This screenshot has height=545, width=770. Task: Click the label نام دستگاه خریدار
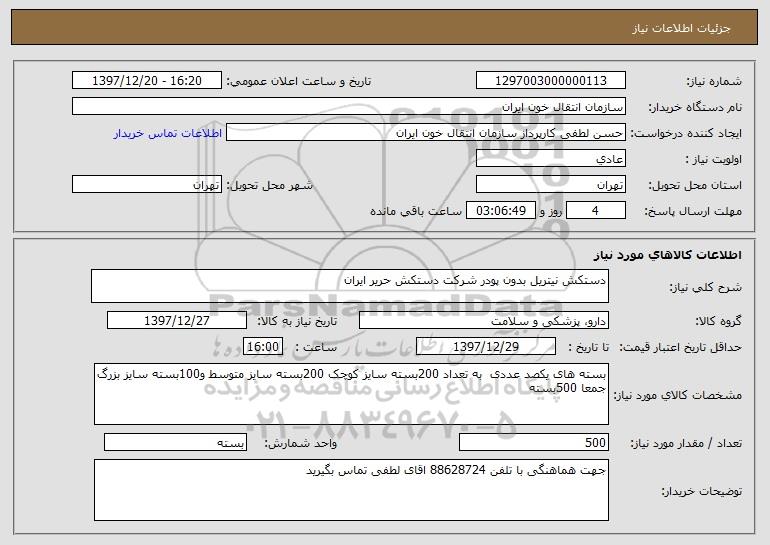click(x=695, y=108)
